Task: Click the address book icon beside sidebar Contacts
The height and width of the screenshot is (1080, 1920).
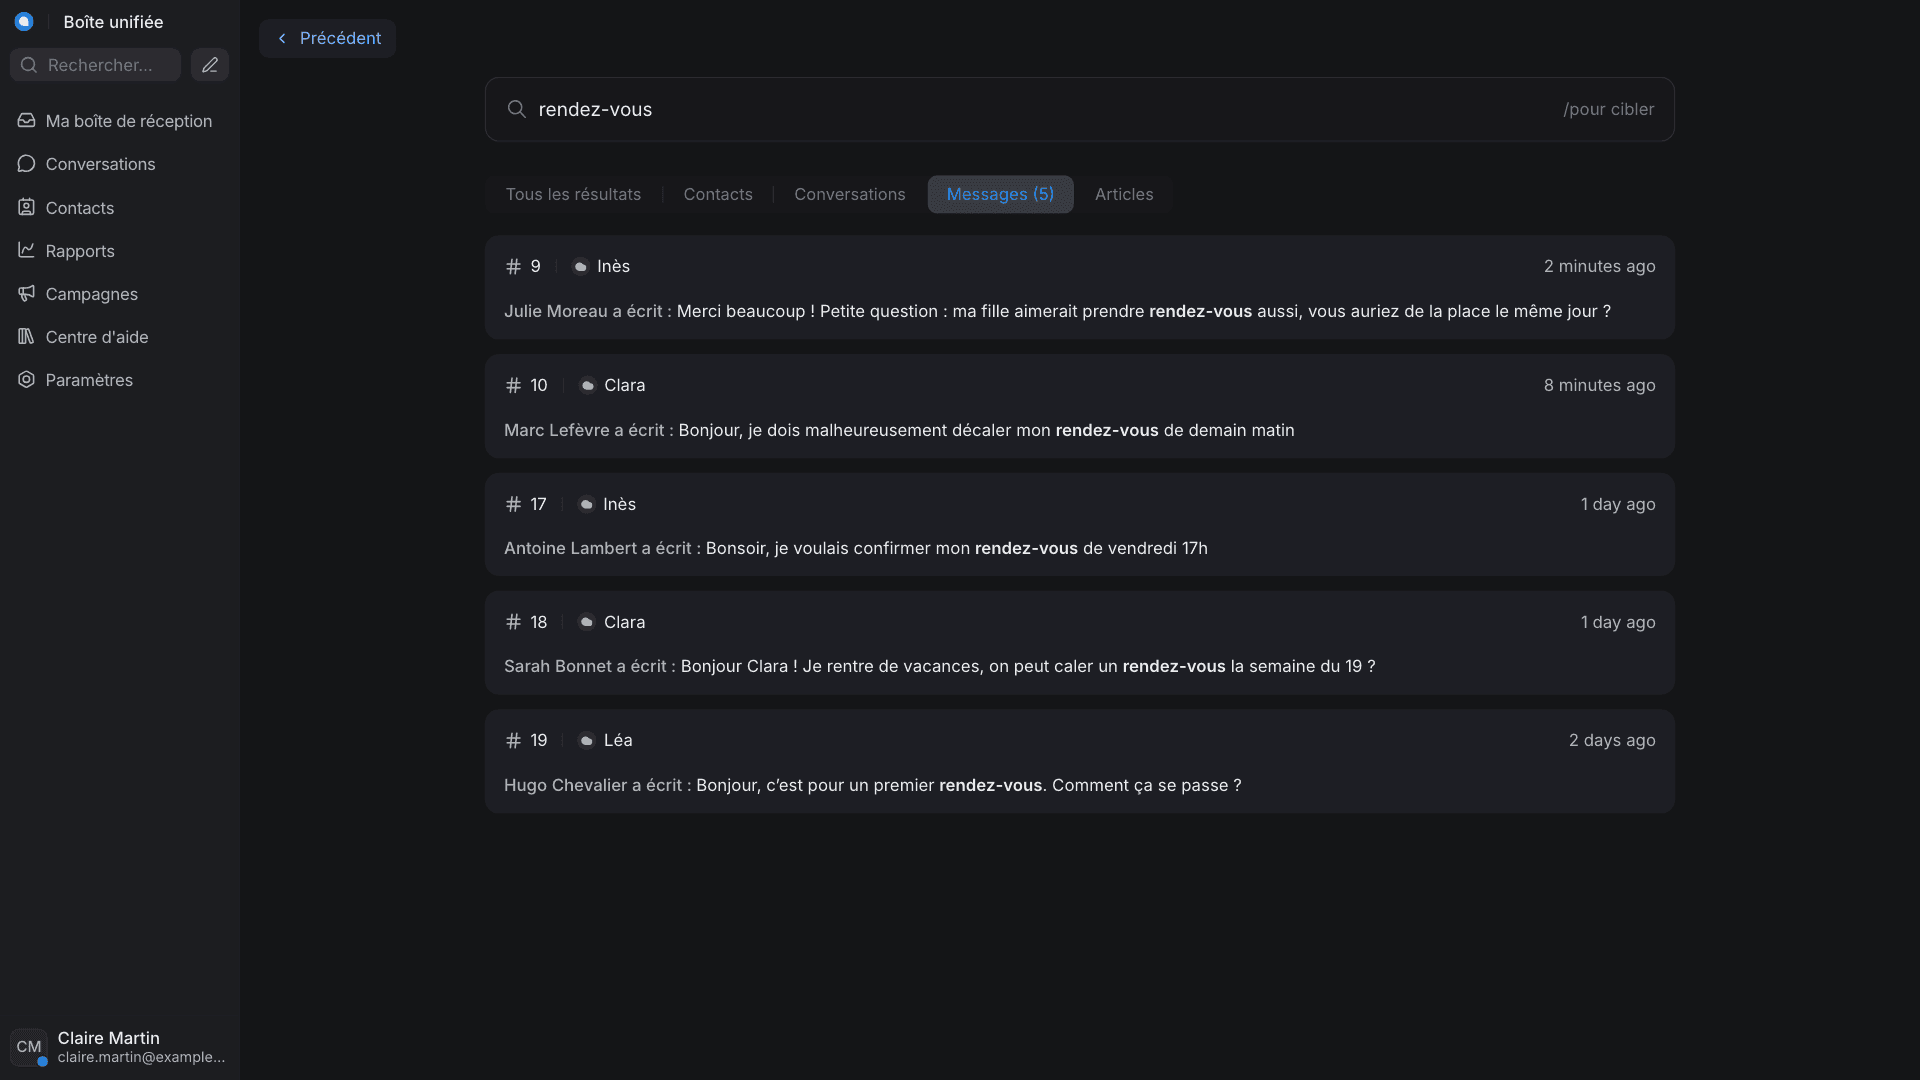Action: [x=27, y=208]
